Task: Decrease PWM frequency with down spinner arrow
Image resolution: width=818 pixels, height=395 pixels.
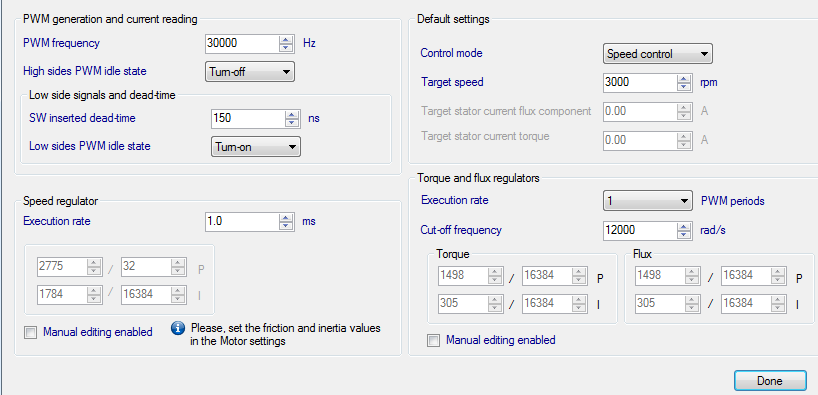Action: (285, 47)
